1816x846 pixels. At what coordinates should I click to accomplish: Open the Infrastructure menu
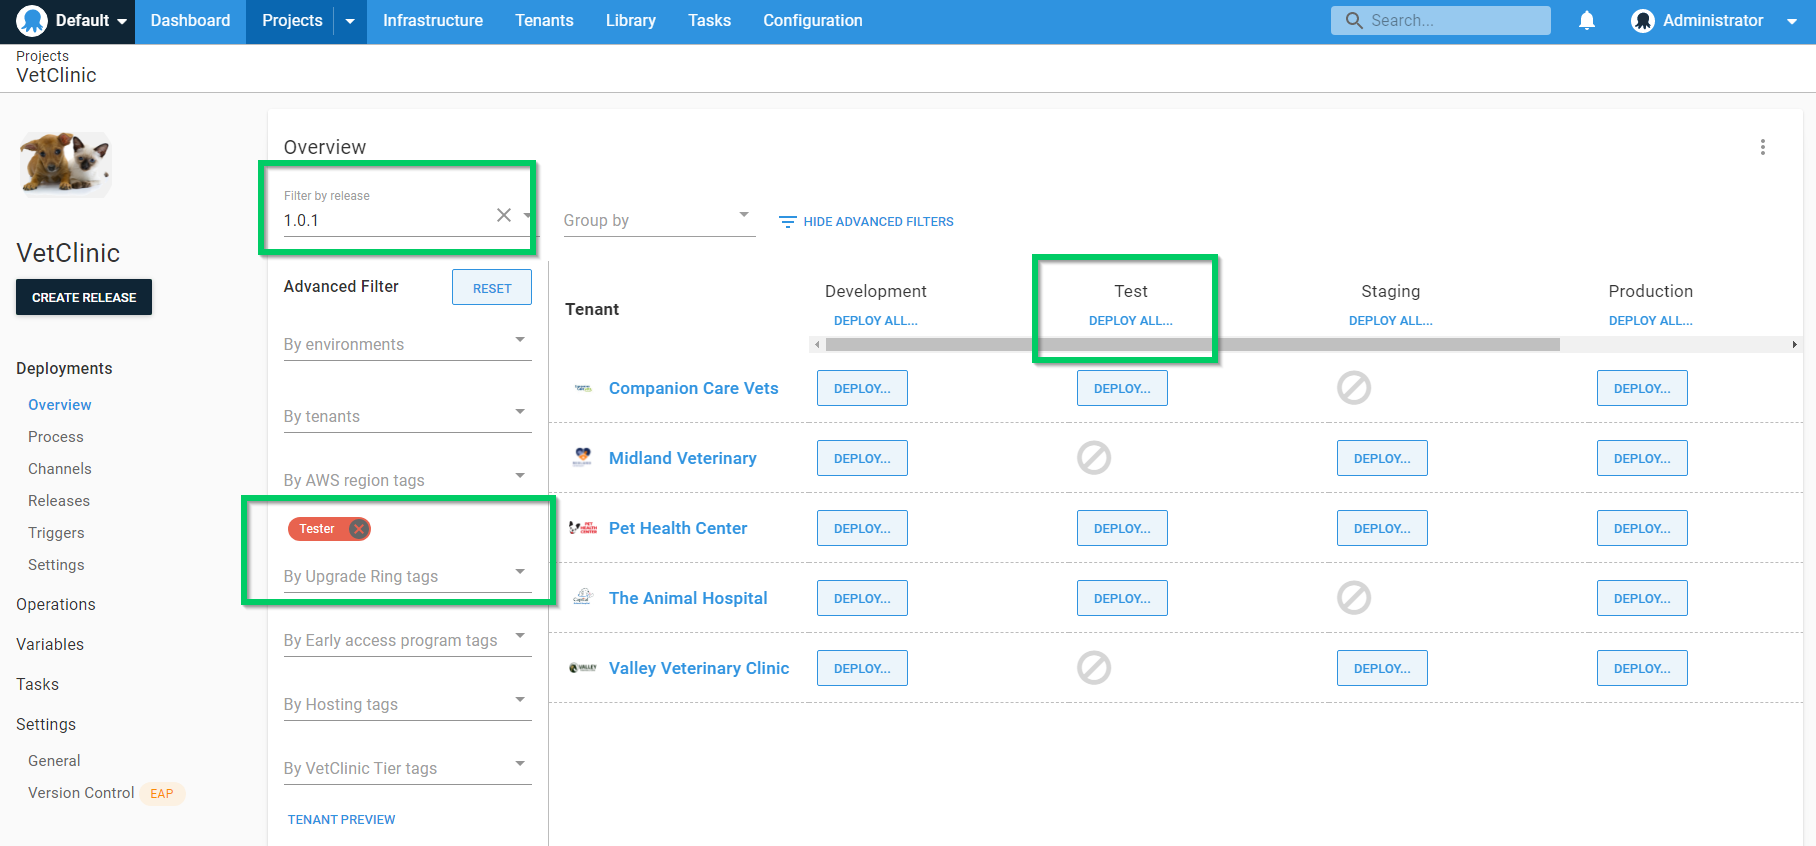pos(432,21)
